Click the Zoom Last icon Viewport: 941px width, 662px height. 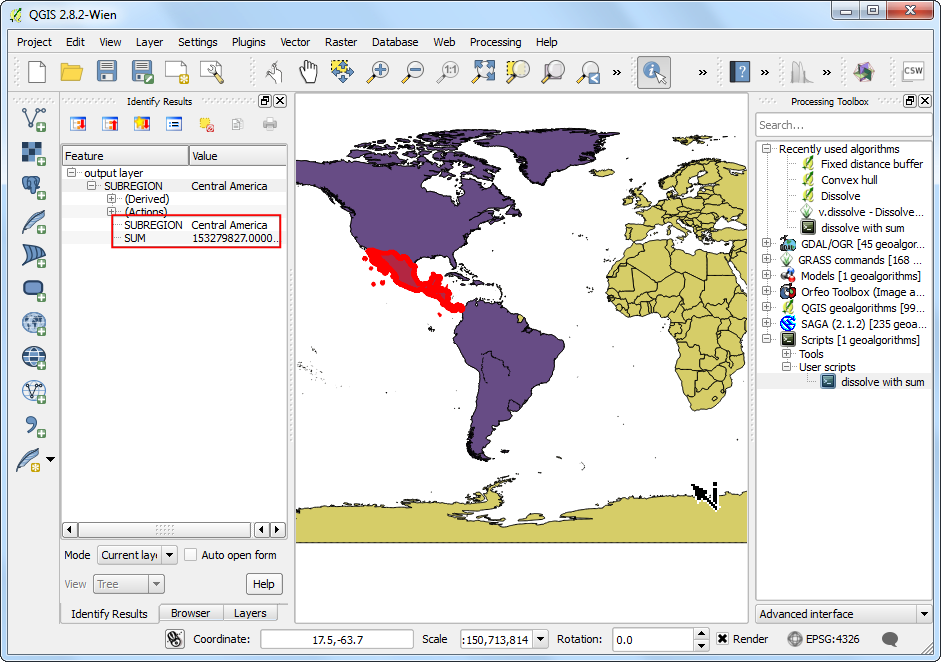click(x=588, y=72)
